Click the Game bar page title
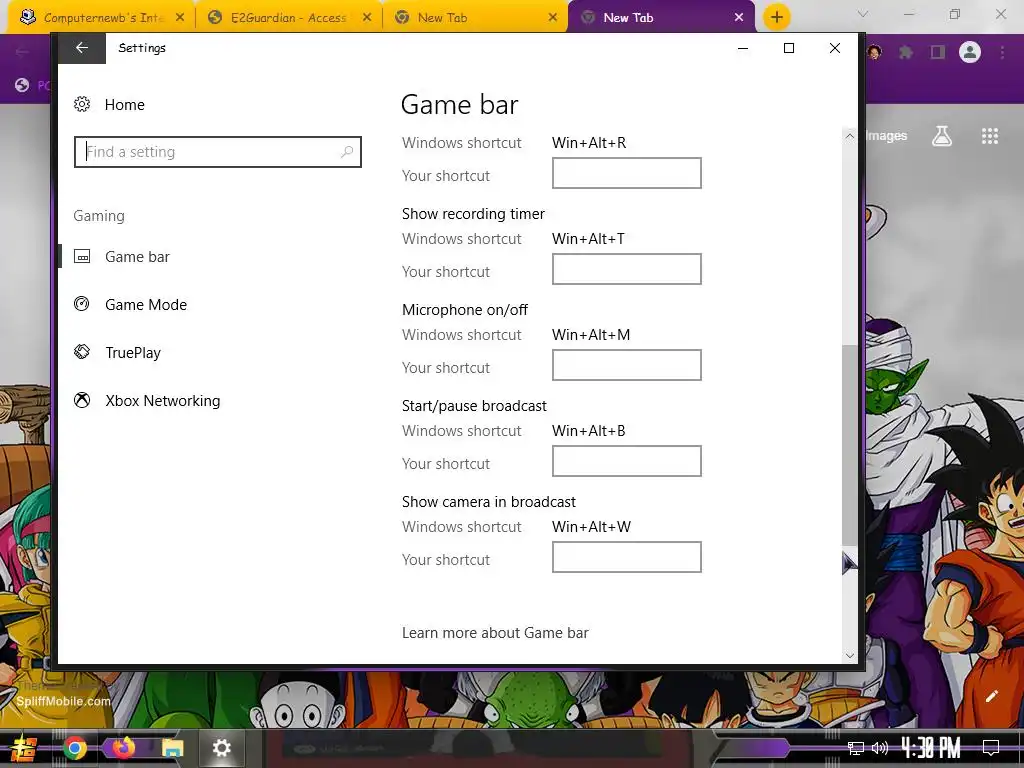Screen dimensions: 1024x768 click(460, 104)
